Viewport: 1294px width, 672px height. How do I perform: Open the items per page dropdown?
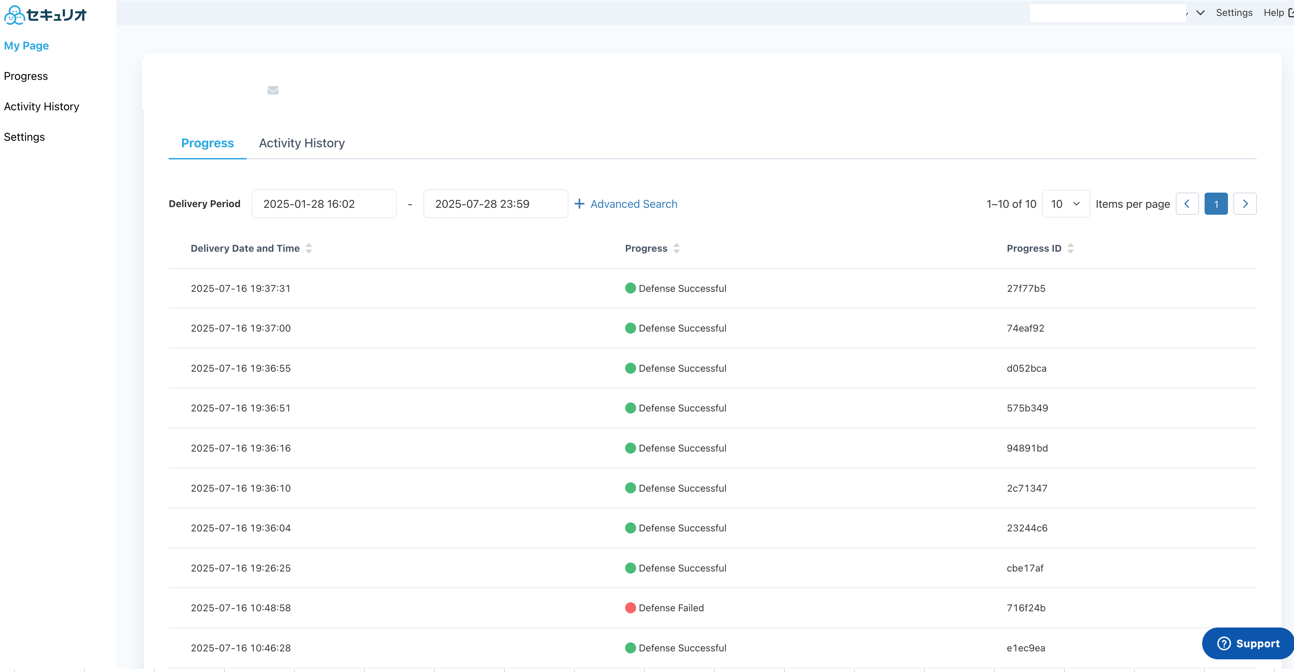point(1065,204)
